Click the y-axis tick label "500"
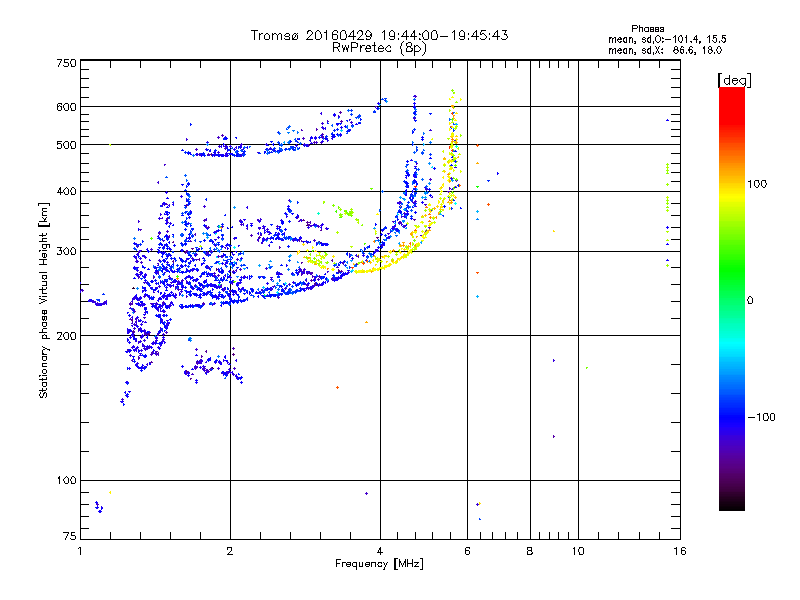Image resolution: width=800 pixels, height=600 pixels. click(x=67, y=145)
